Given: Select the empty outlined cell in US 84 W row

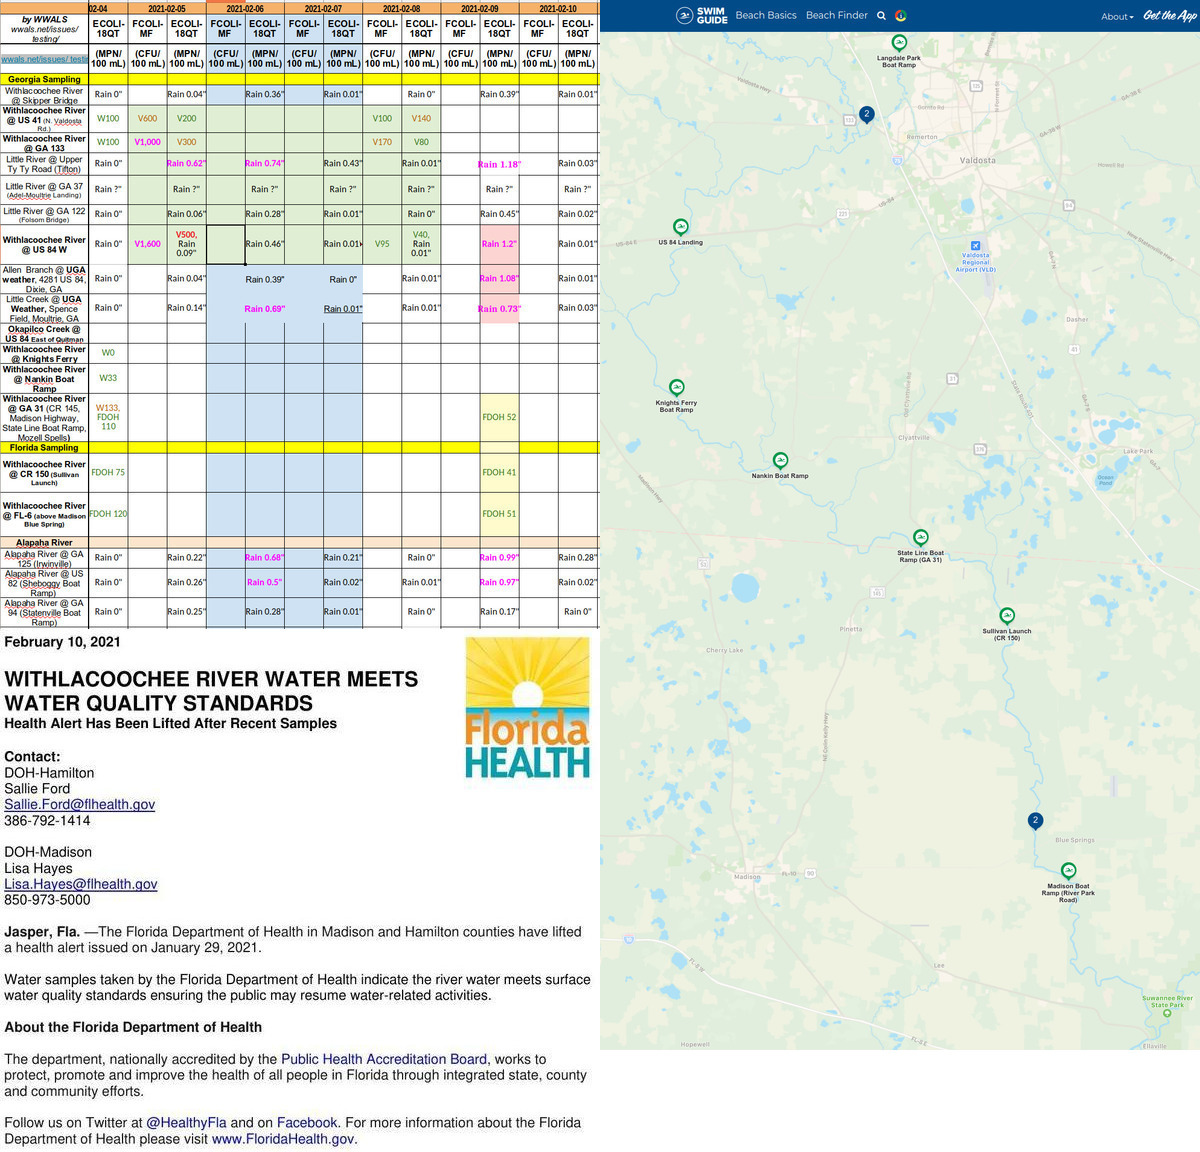Looking at the screenshot, I should pyautogui.click(x=226, y=244).
